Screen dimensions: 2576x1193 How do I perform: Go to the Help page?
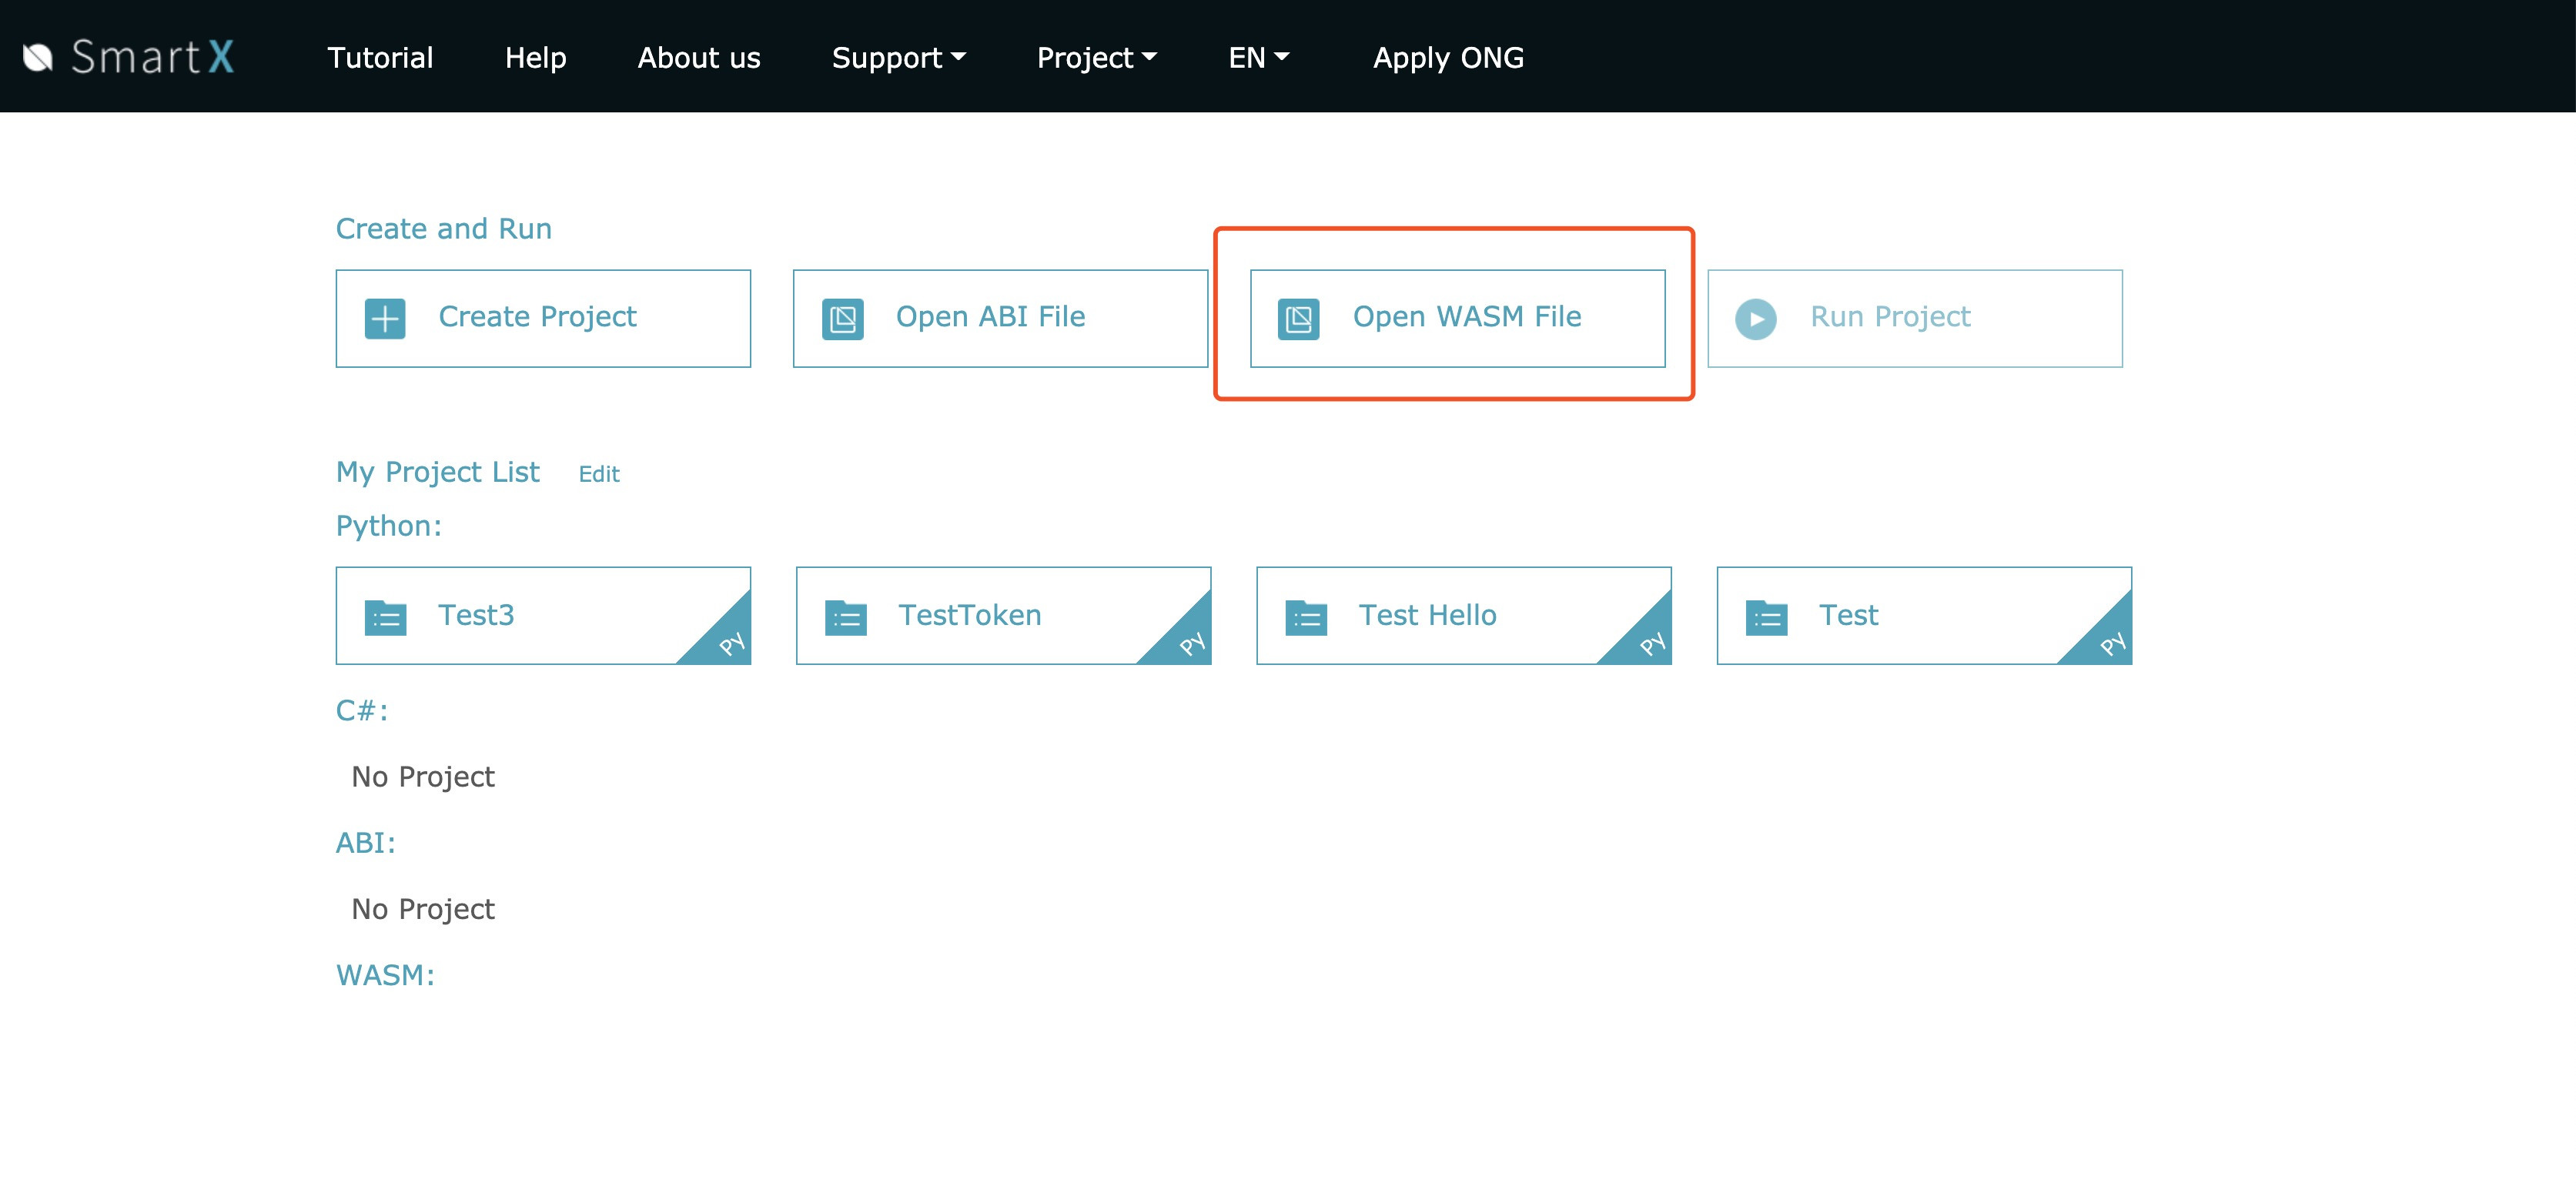coord(535,58)
